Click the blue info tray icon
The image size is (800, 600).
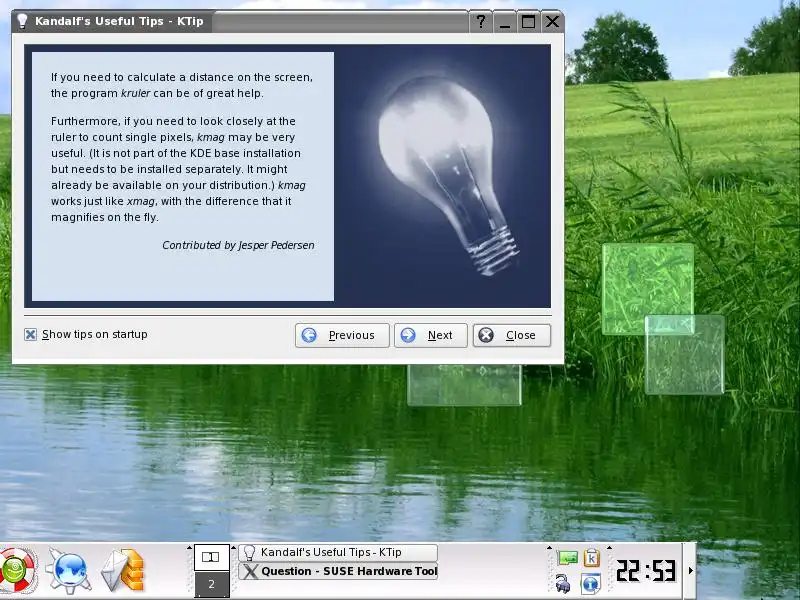click(x=591, y=584)
